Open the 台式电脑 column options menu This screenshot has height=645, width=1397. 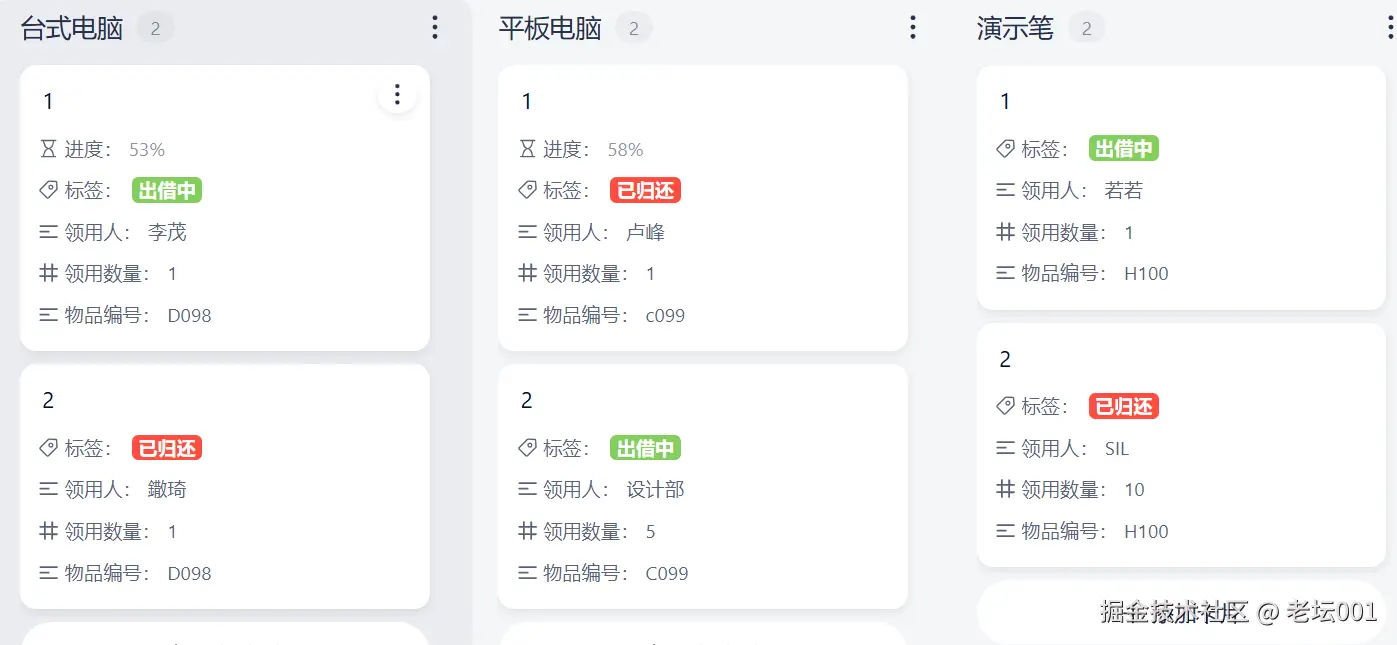434,28
